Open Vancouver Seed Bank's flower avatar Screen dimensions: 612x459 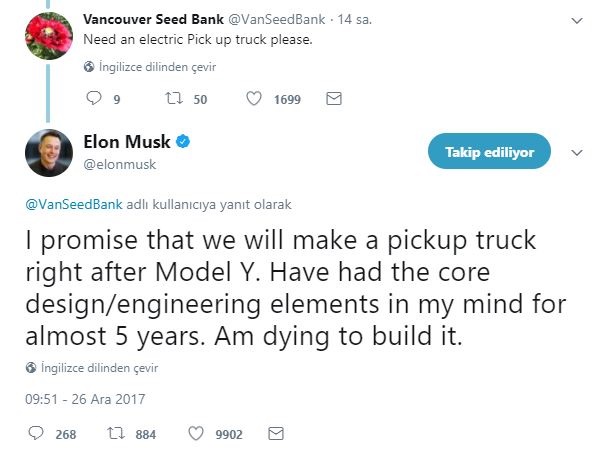(45, 31)
